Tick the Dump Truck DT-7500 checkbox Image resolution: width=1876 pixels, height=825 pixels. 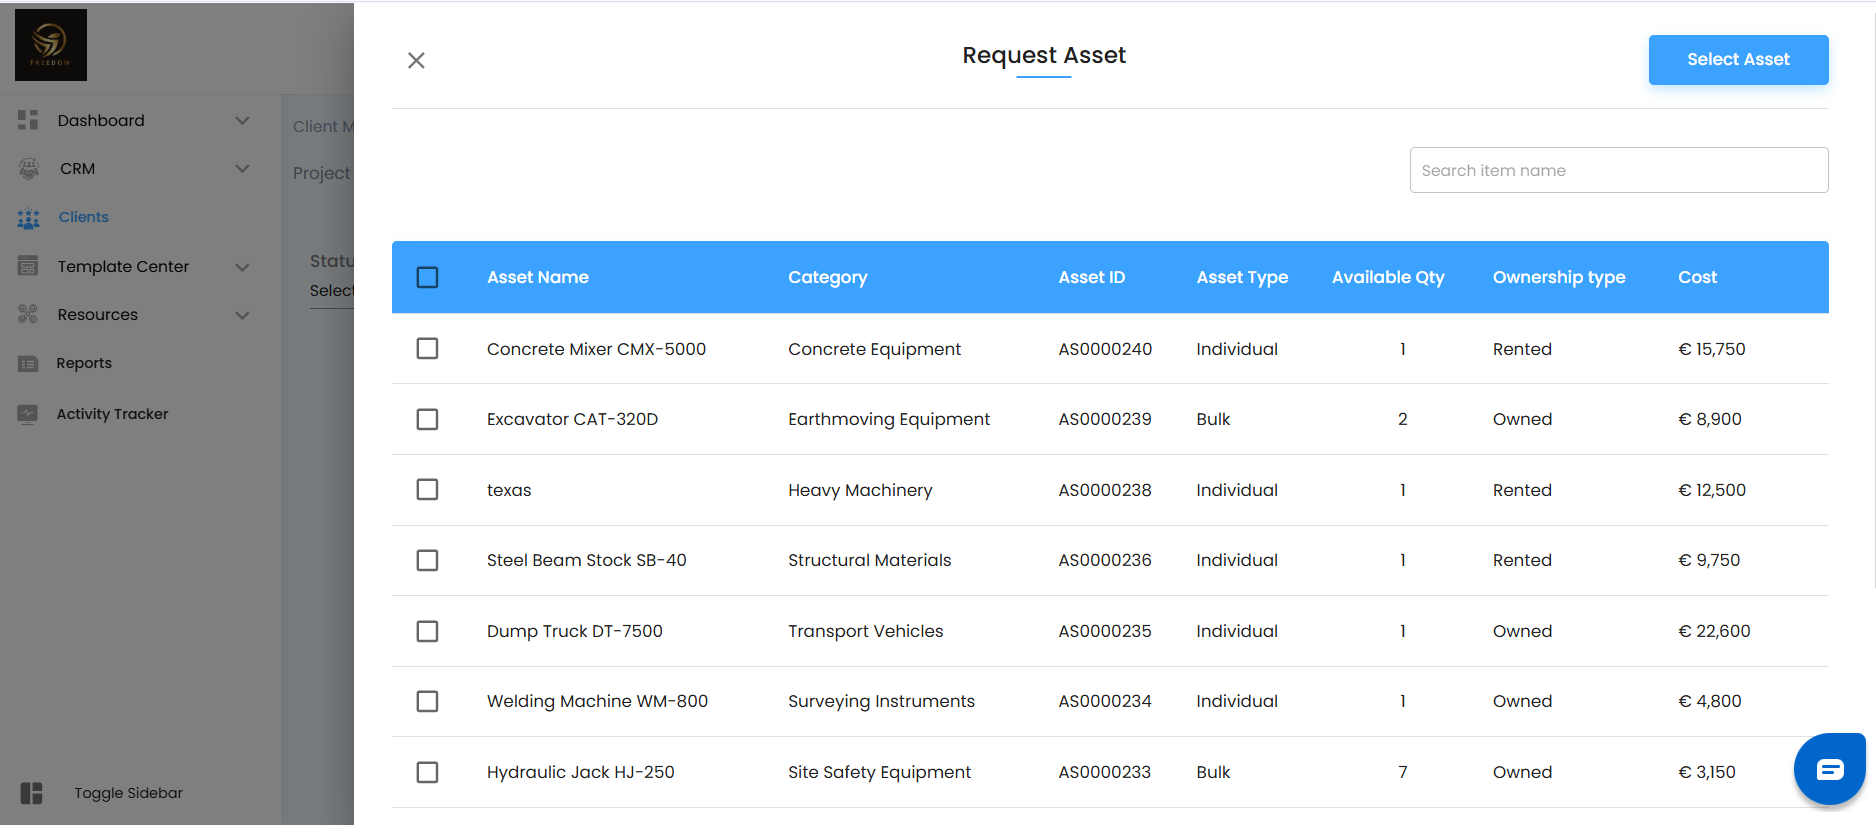[428, 631]
